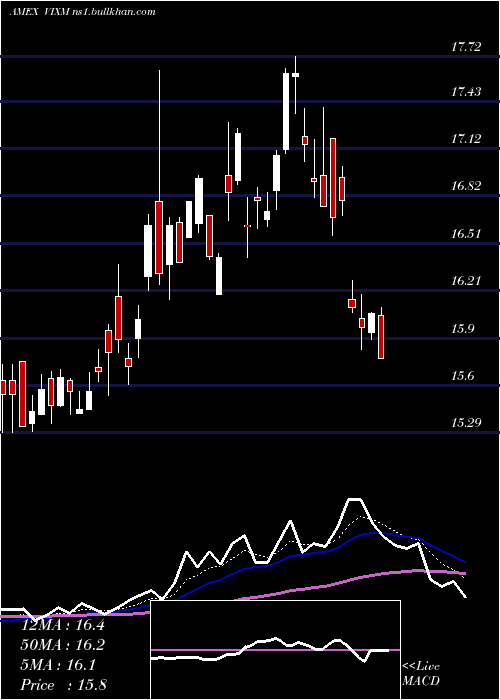
Task: Click the <<Live MACD label
Action: [x=421, y=674]
